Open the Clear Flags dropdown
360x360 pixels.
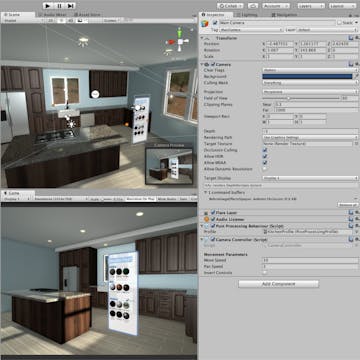[x=310, y=70]
